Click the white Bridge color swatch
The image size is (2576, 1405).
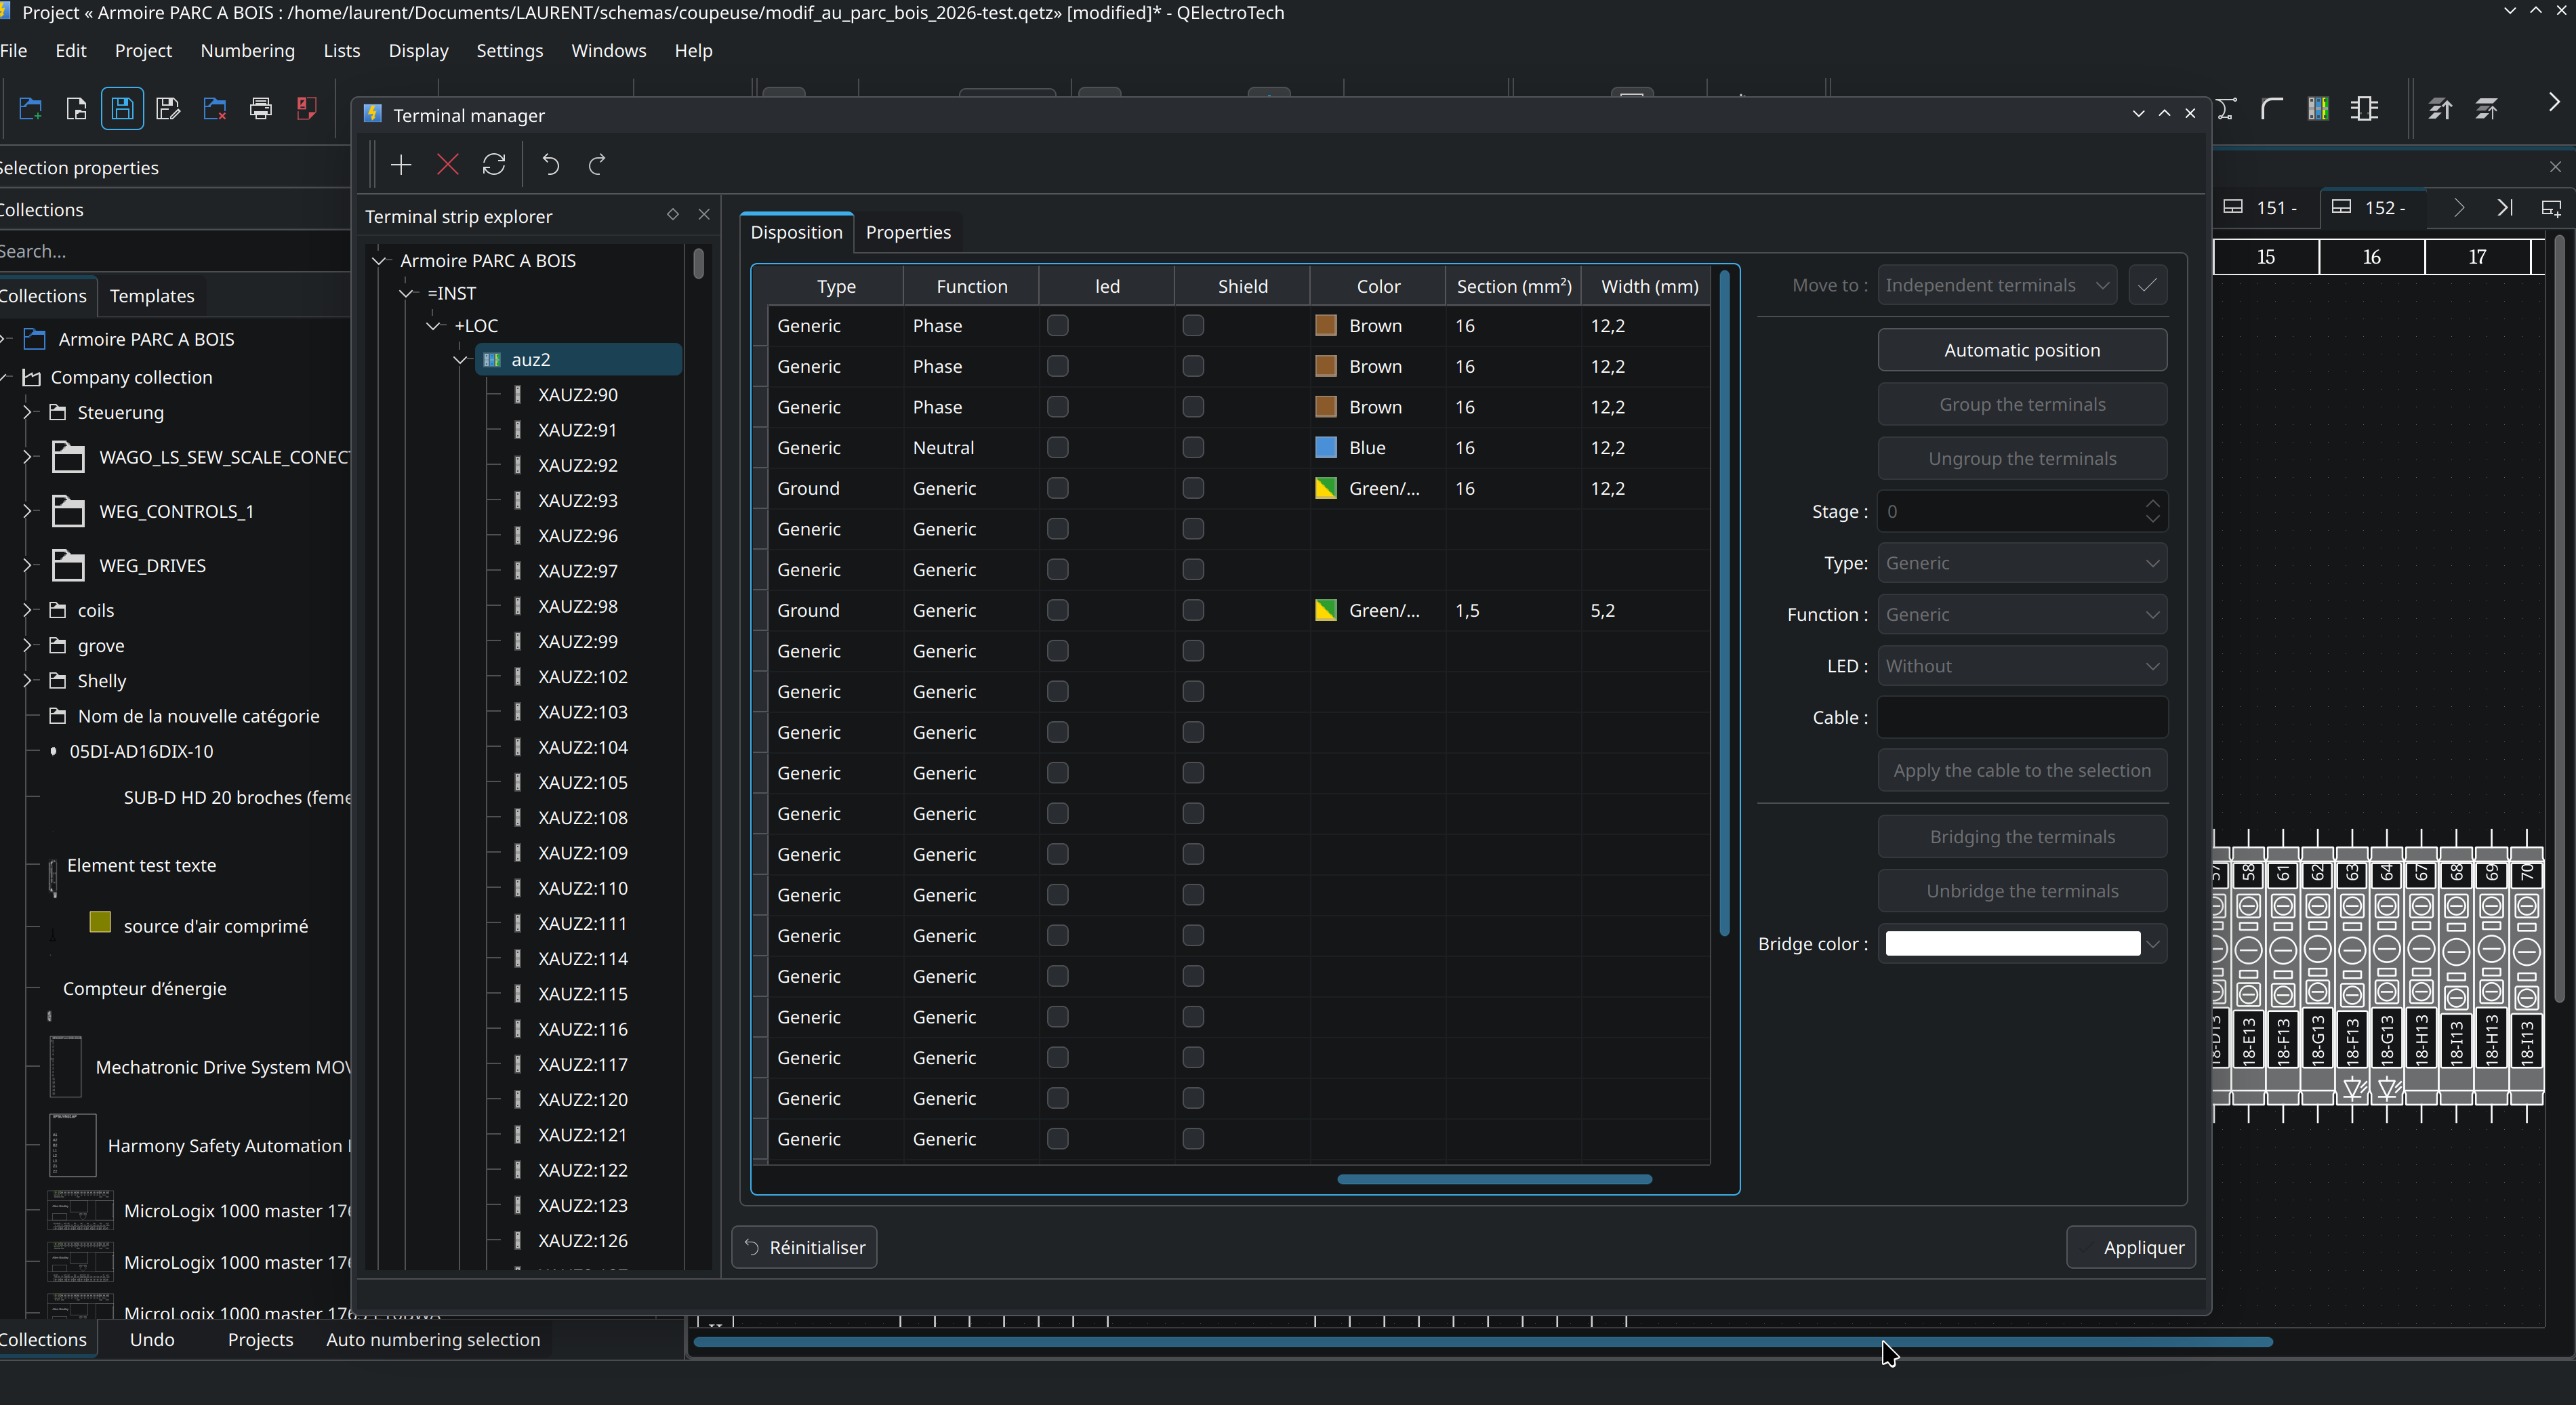pyautogui.click(x=2012, y=943)
